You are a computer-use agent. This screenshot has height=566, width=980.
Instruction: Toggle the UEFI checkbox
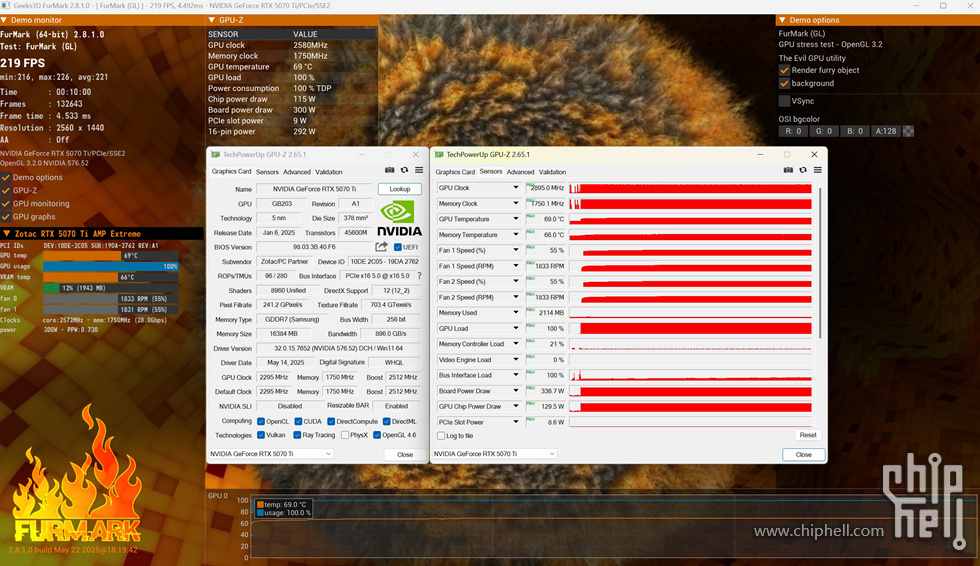(x=398, y=247)
